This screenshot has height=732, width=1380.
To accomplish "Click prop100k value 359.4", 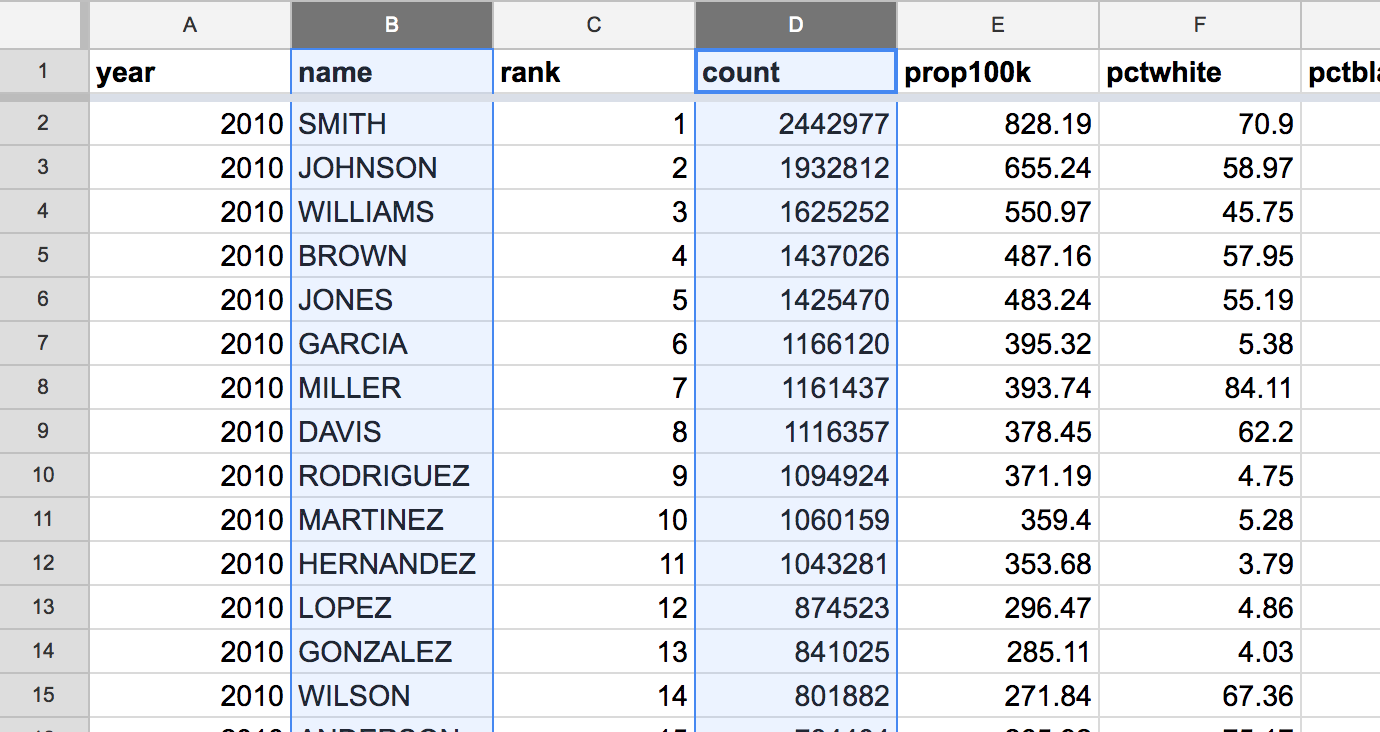I will pyautogui.click(x=998, y=520).
